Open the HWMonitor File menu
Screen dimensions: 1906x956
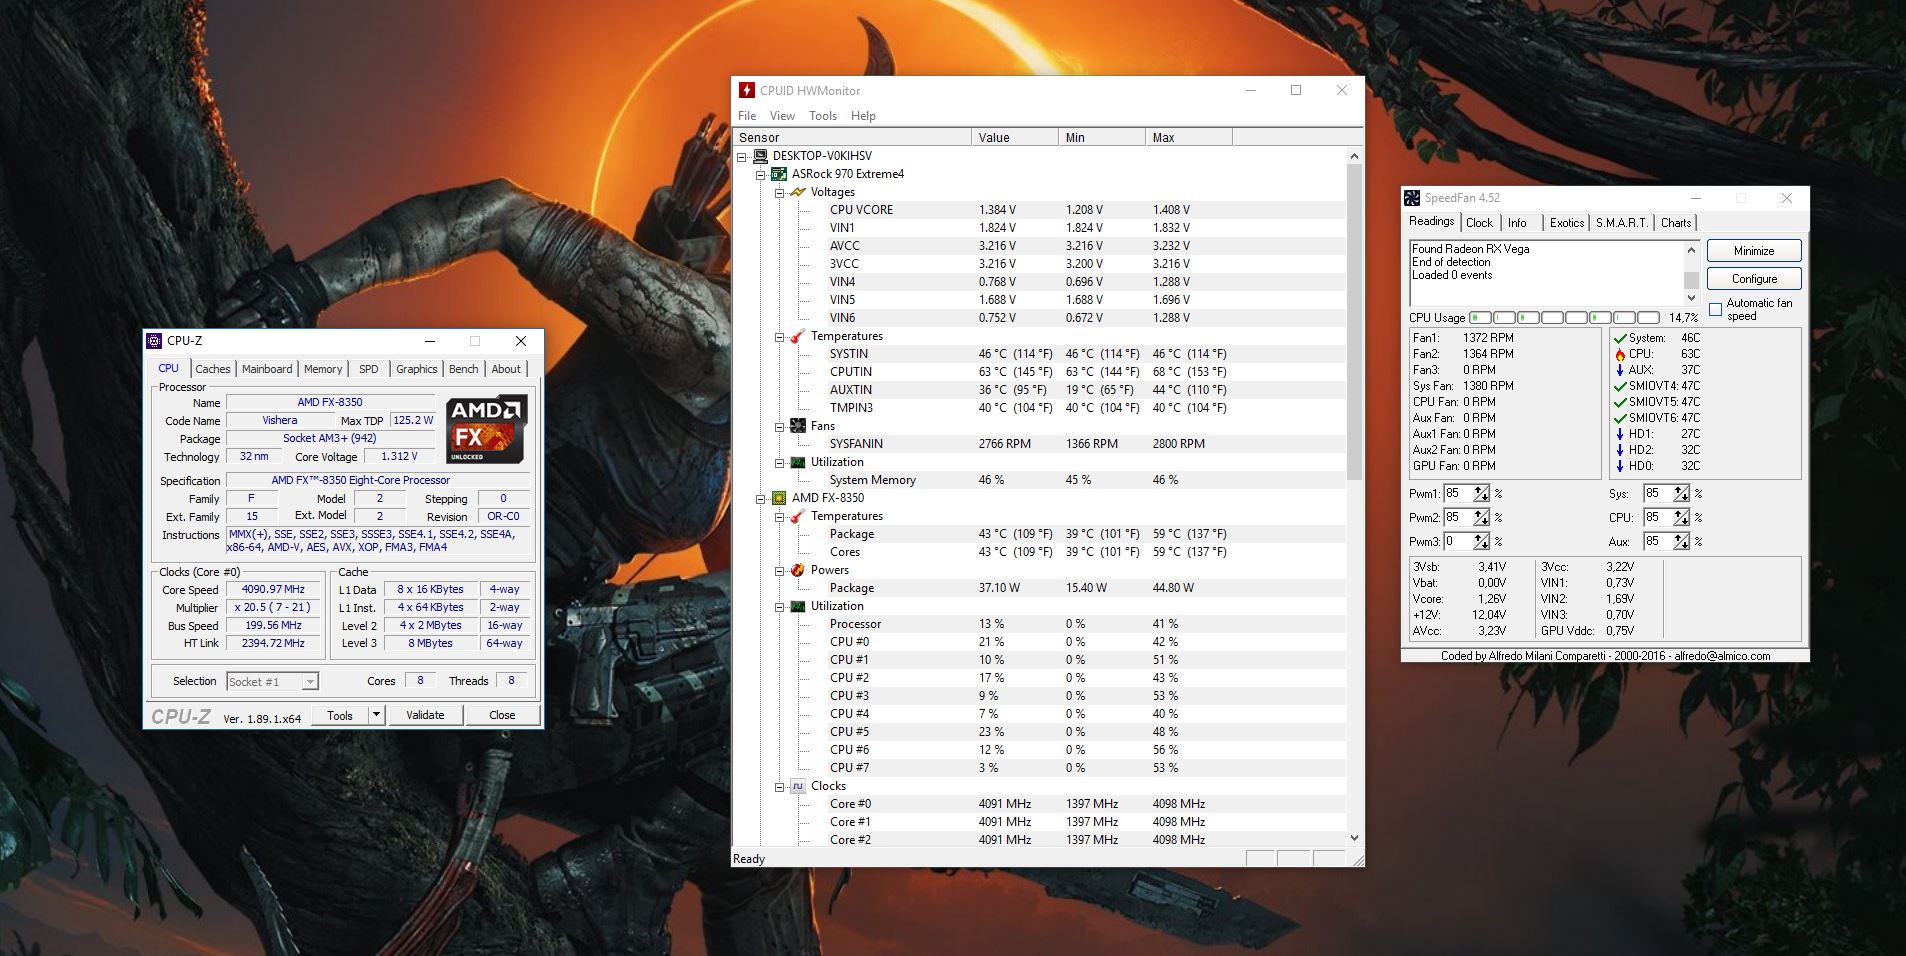click(x=747, y=116)
